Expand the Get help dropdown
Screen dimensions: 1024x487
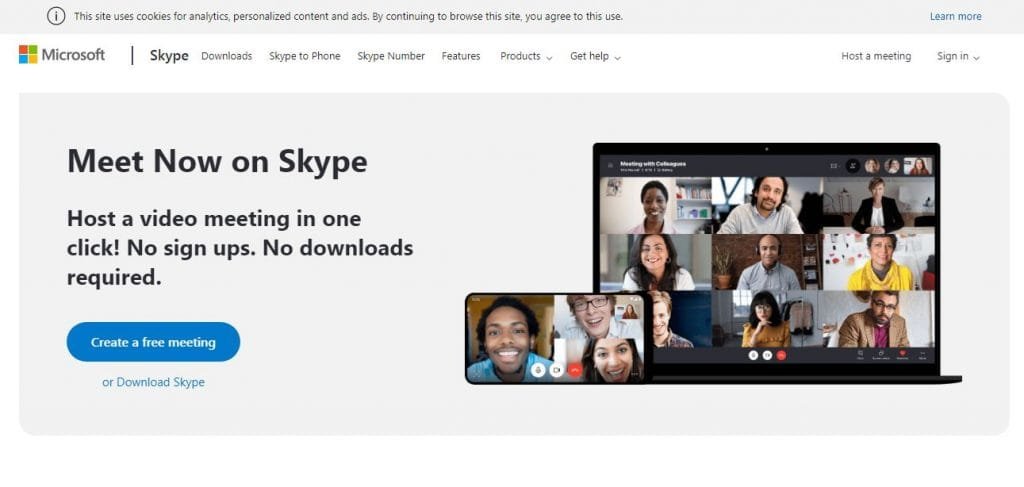(595, 56)
